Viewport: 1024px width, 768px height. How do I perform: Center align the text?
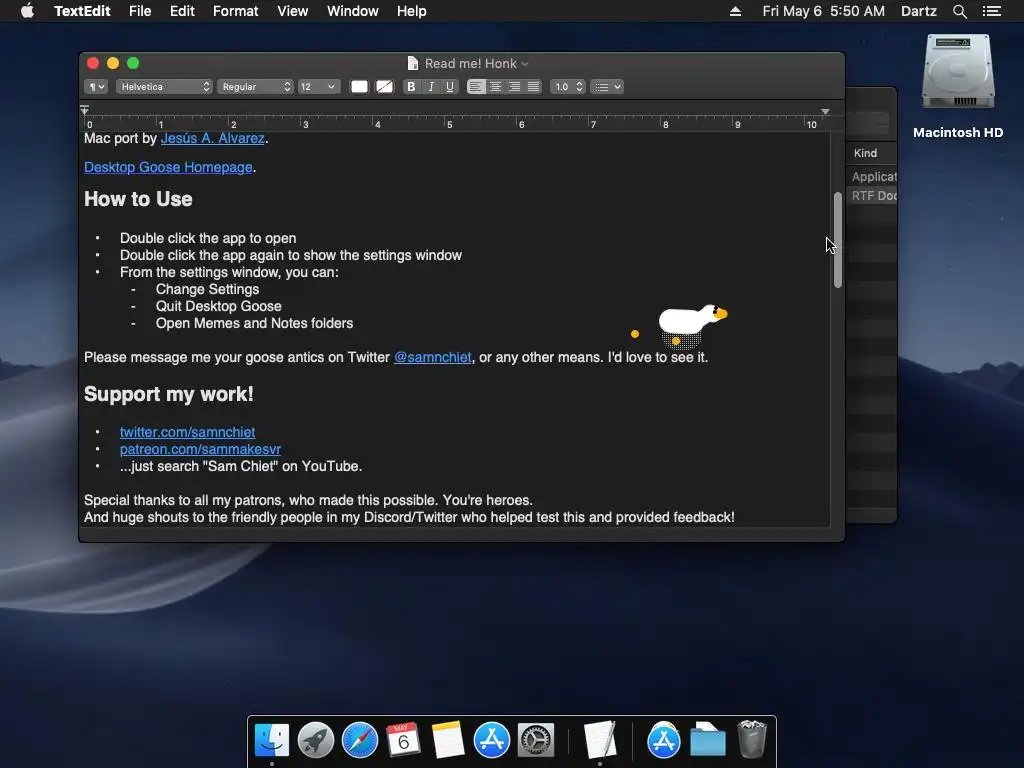[496, 87]
